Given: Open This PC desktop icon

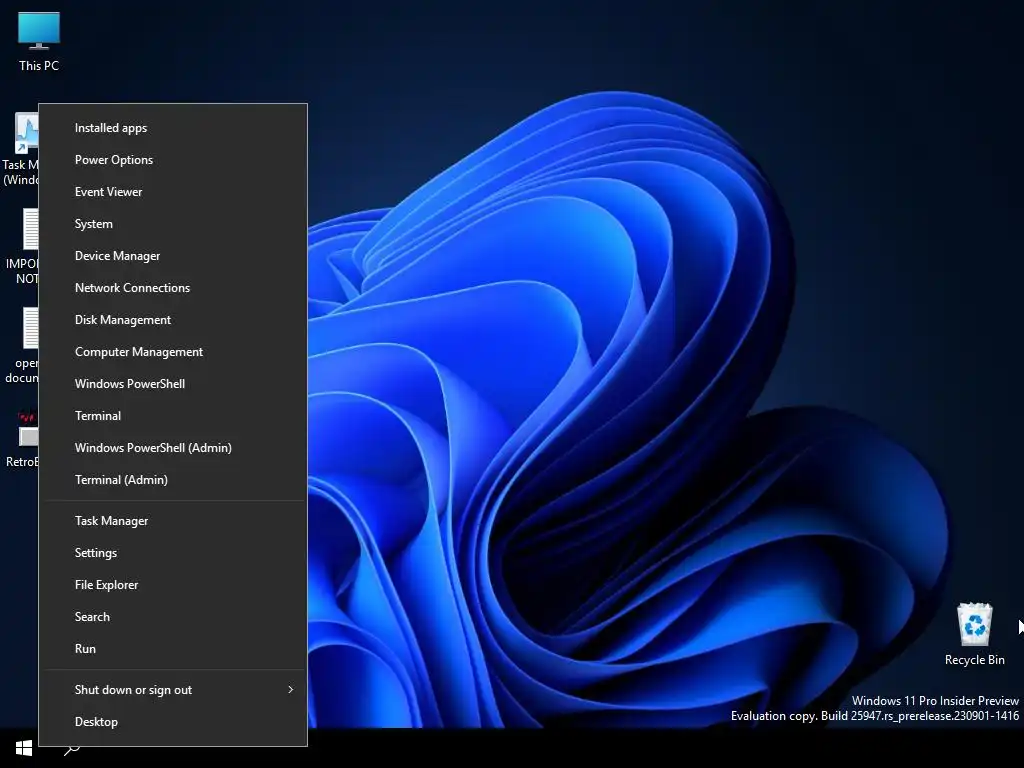Looking at the screenshot, I should pos(39,41).
